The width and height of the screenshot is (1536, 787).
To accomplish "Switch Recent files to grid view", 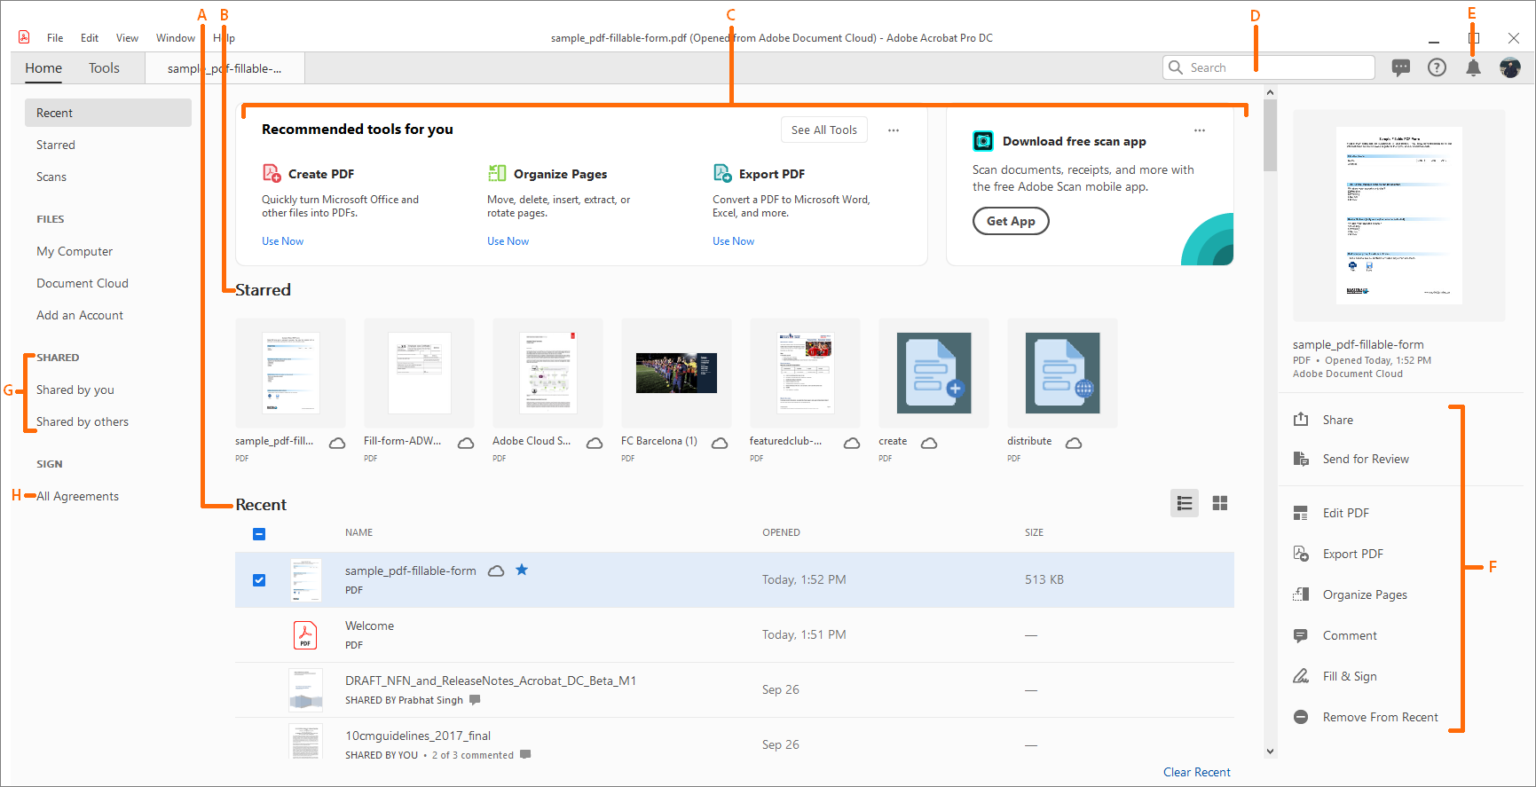I will click(1220, 503).
